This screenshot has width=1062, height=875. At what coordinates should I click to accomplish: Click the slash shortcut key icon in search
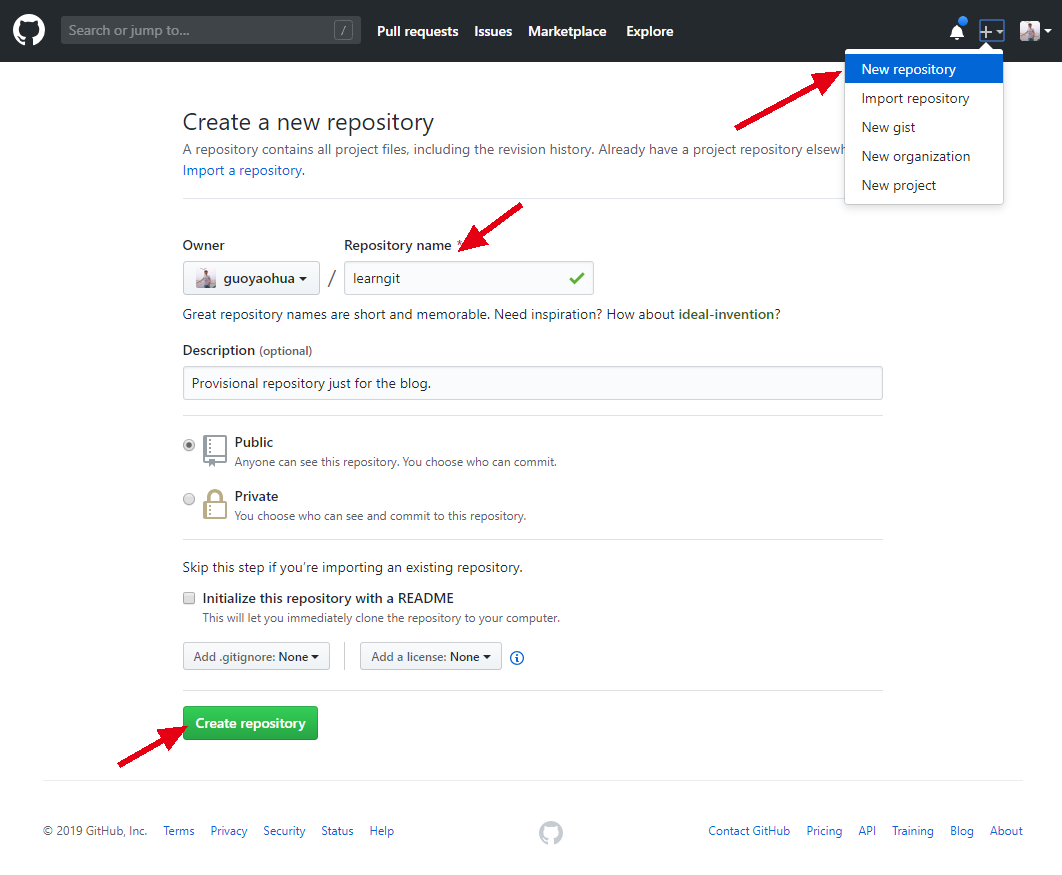point(343,31)
